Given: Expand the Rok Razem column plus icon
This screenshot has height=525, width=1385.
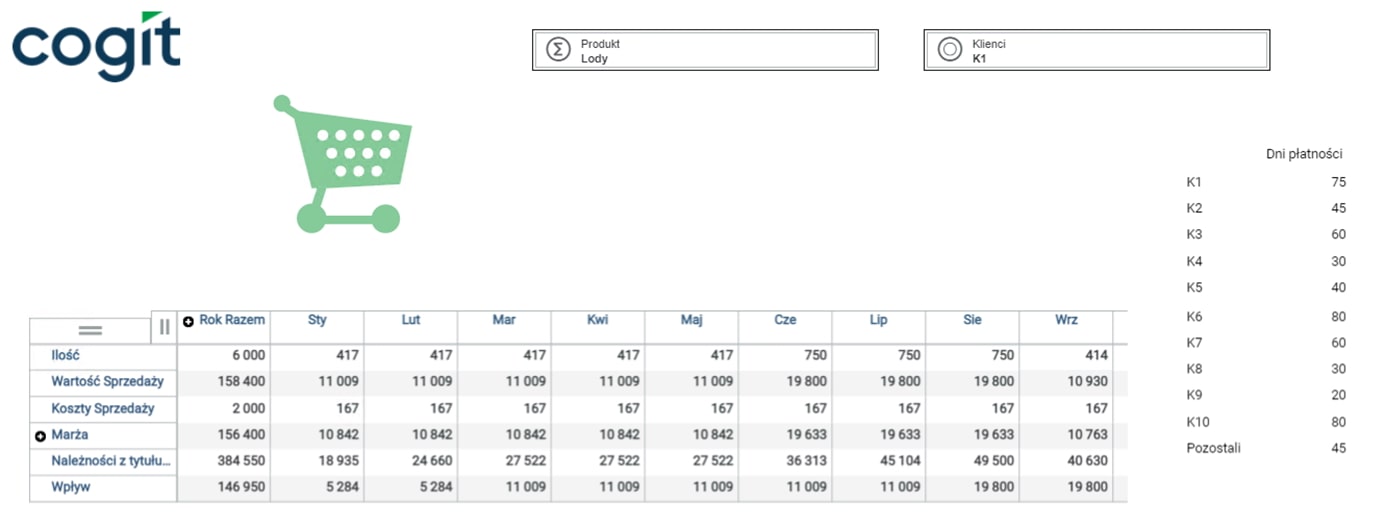Looking at the screenshot, I should (x=188, y=321).
